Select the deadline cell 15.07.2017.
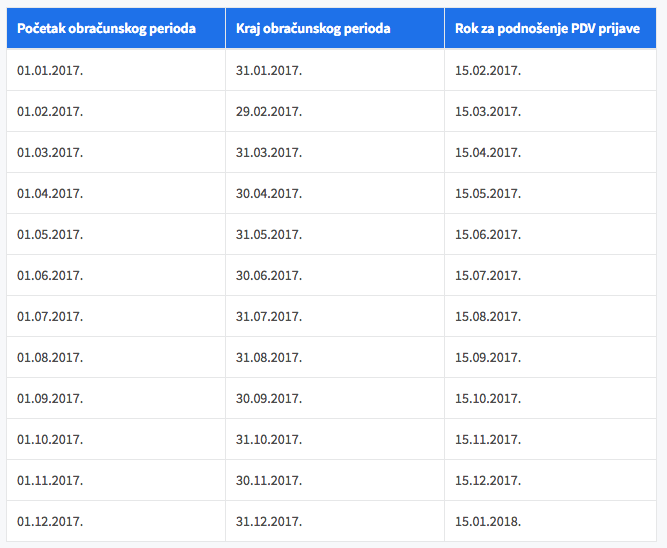Image resolution: width=667 pixels, height=548 pixels. pos(550,275)
